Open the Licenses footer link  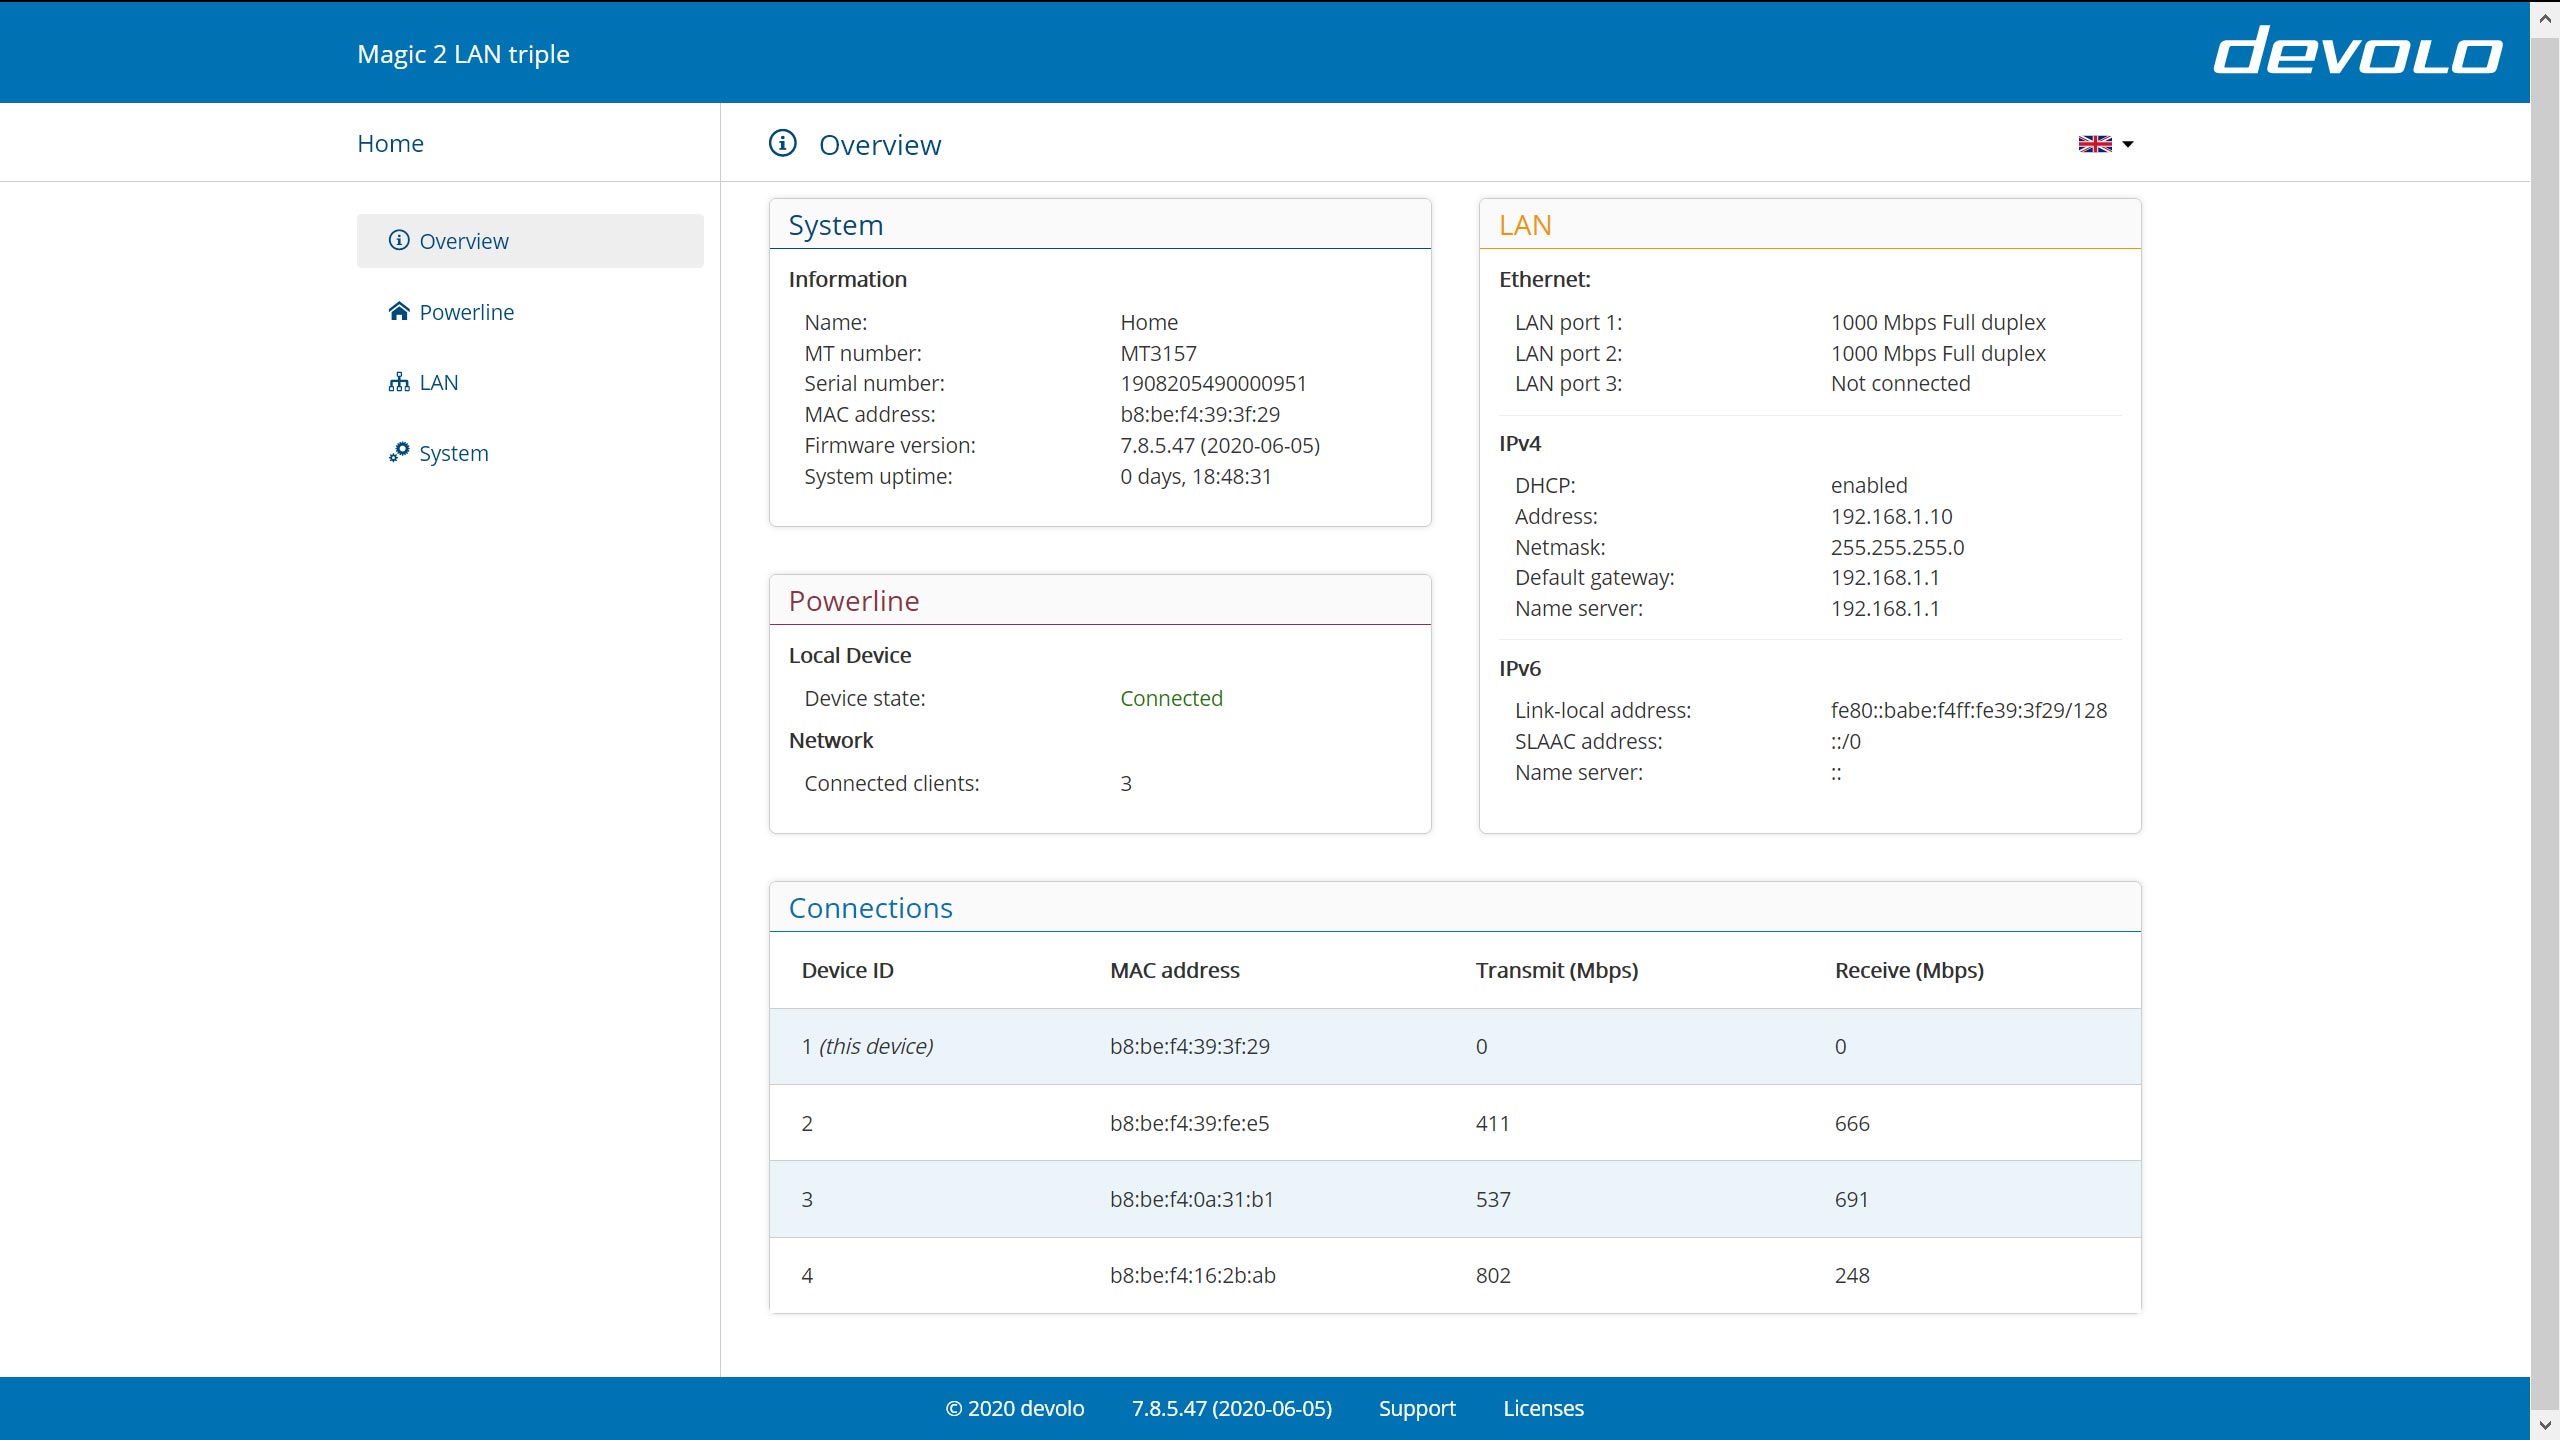pos(1543,1408)
